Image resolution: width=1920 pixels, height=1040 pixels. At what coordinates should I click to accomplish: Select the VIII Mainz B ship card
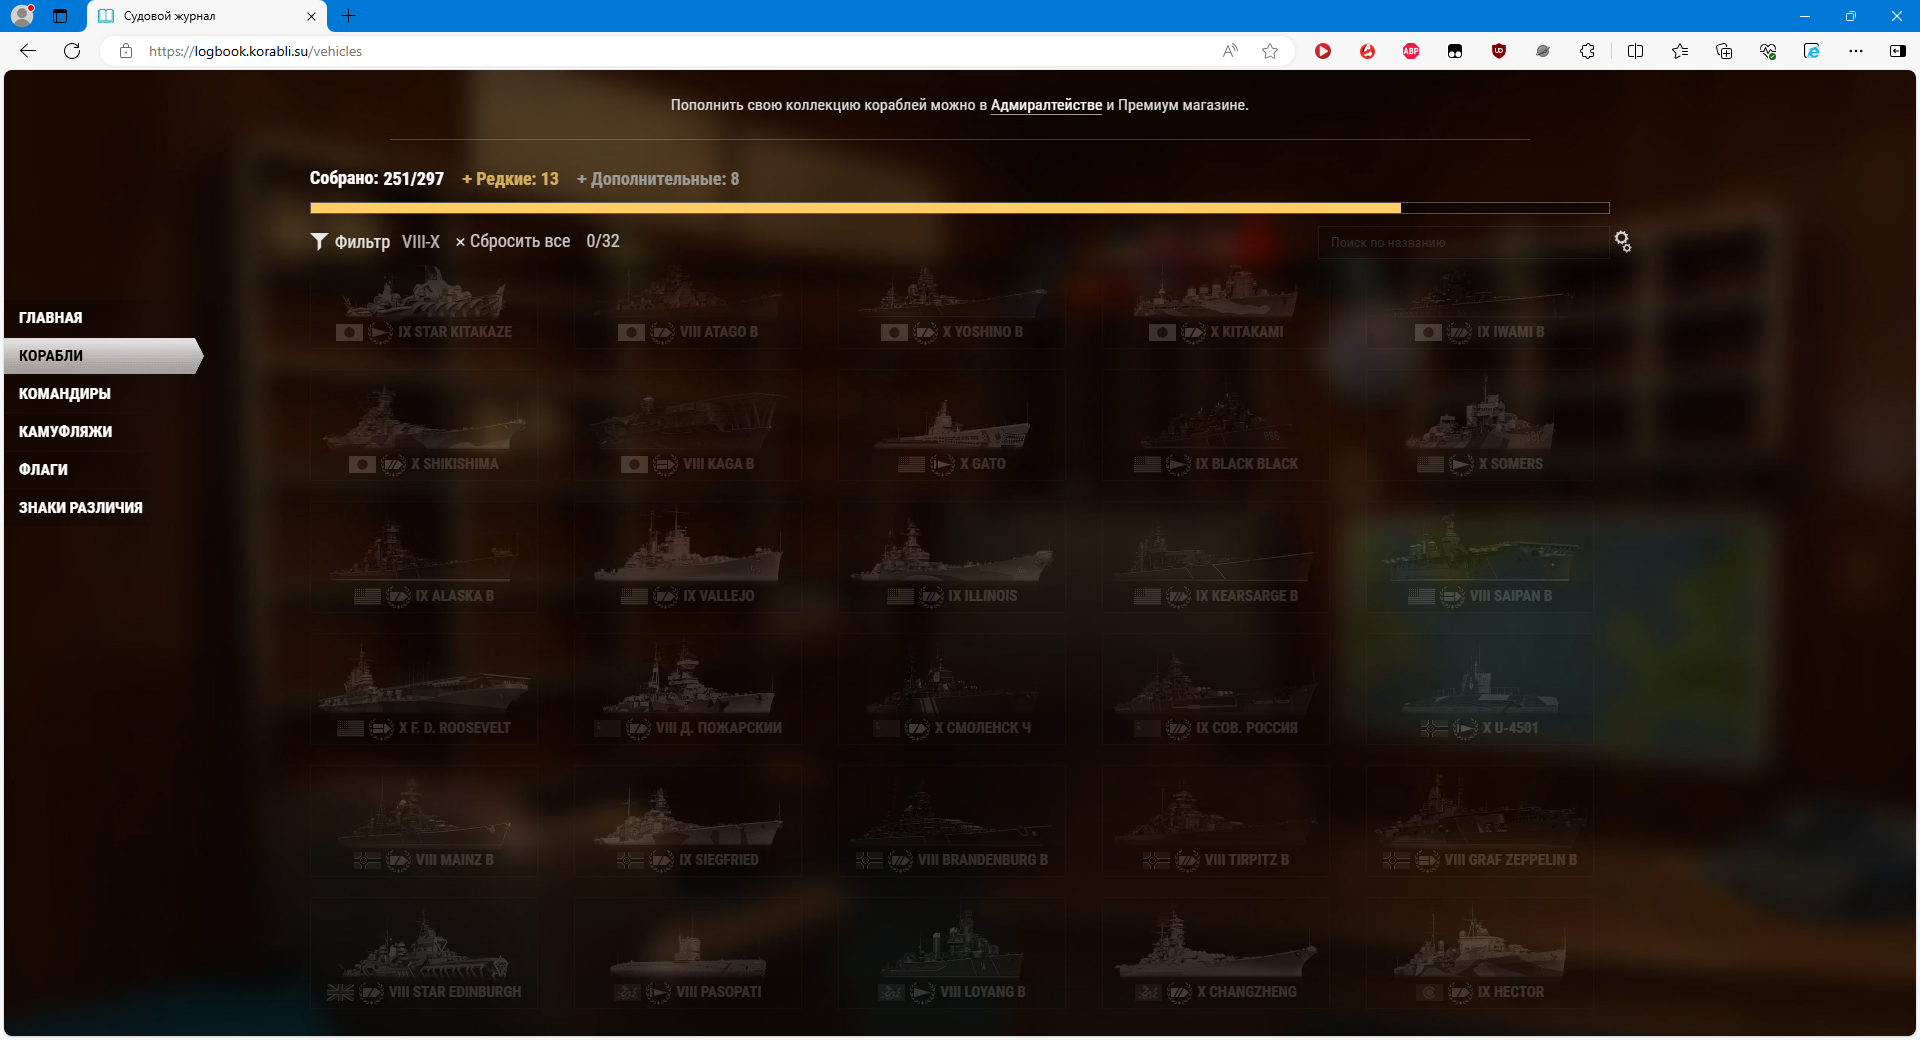(424, 821)
